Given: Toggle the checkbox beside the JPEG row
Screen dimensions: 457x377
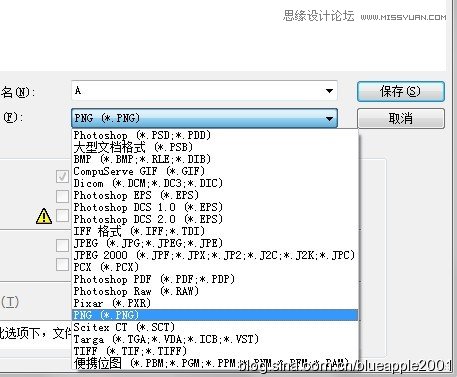Looking at the screenshot, I should 63,245.
